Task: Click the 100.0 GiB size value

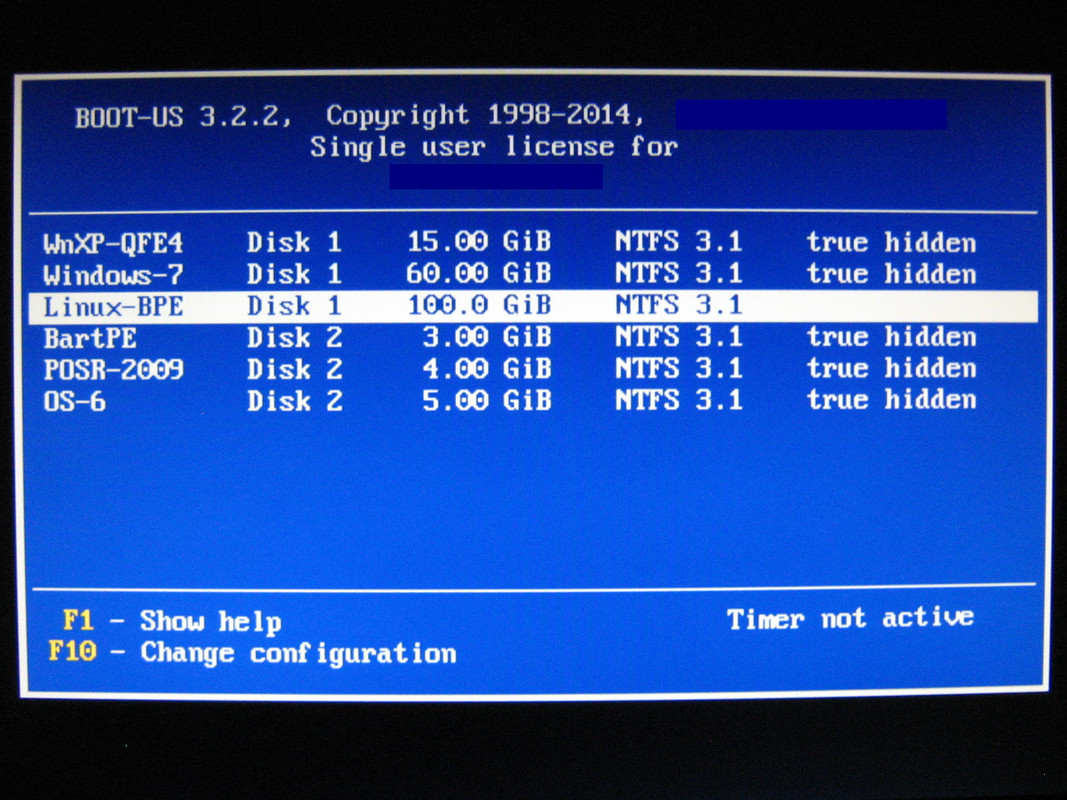Action: click(479, 305)
